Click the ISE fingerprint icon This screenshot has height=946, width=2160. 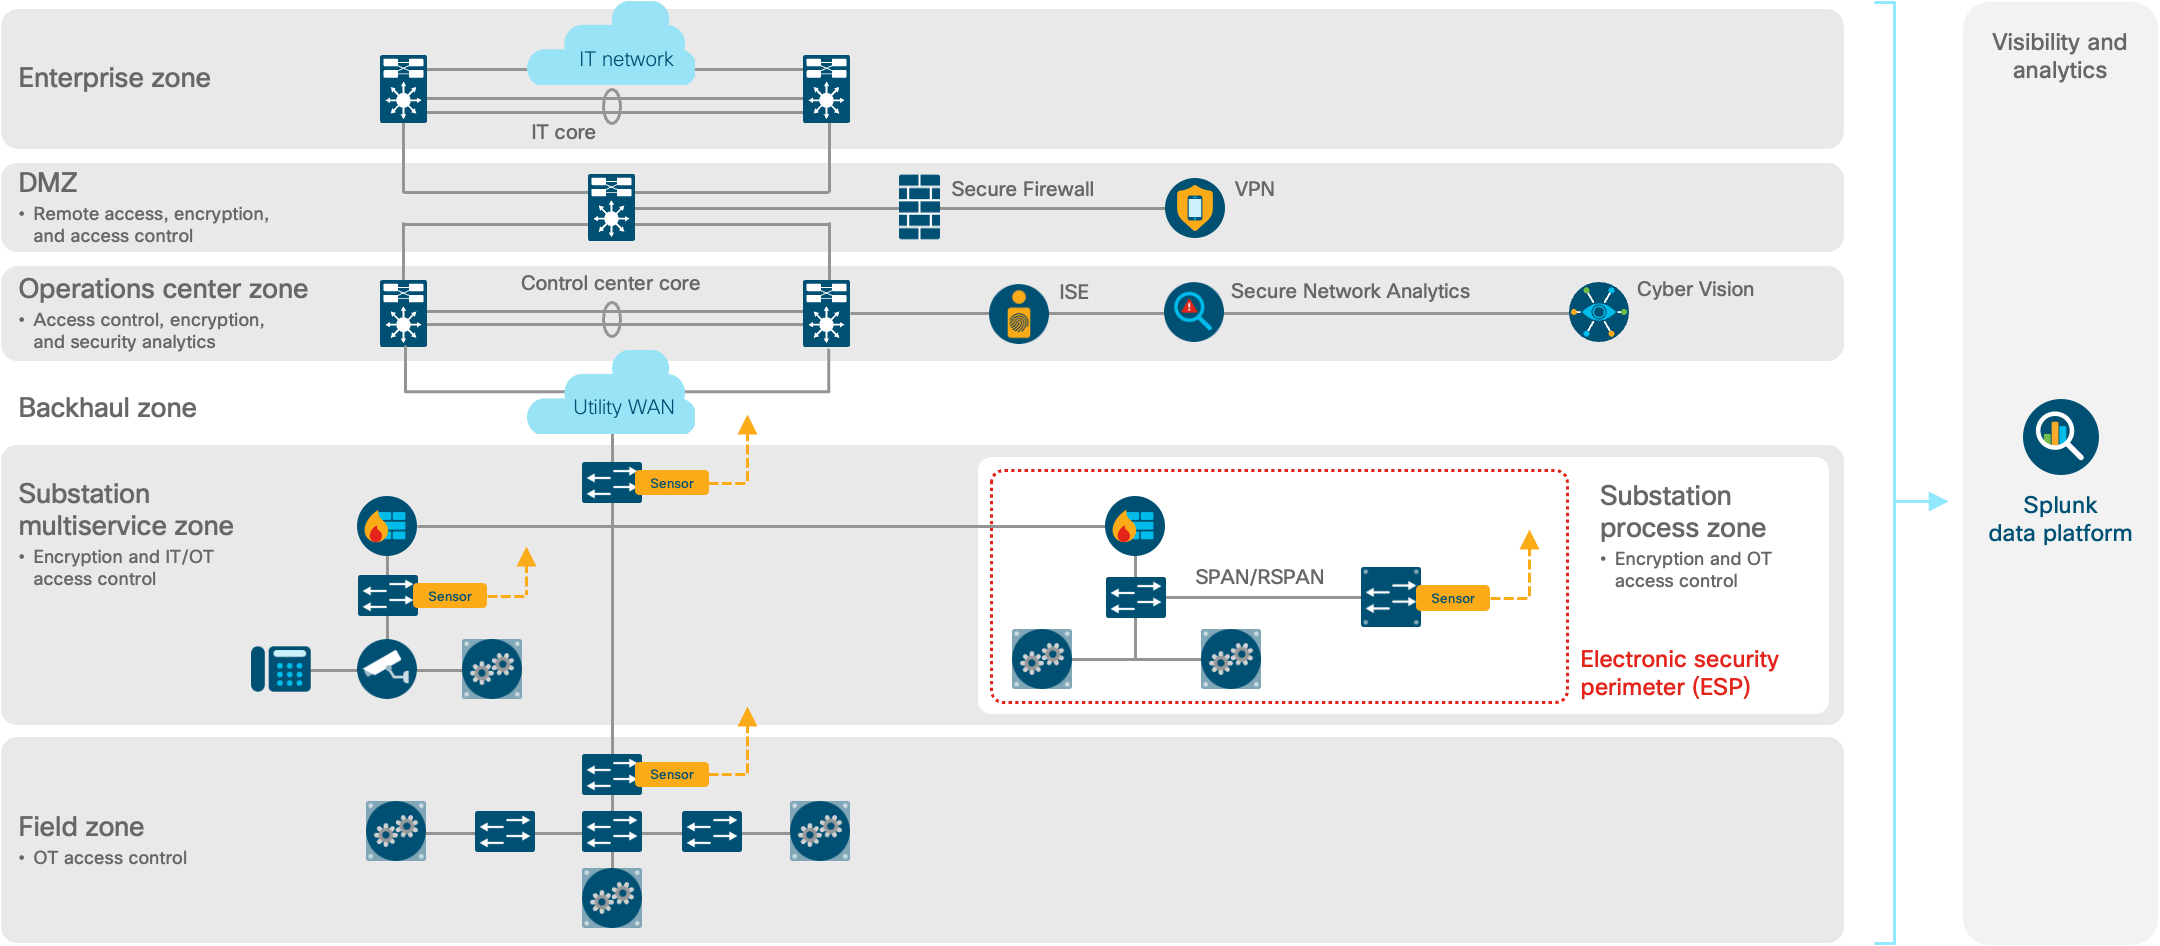(1018, 313)
